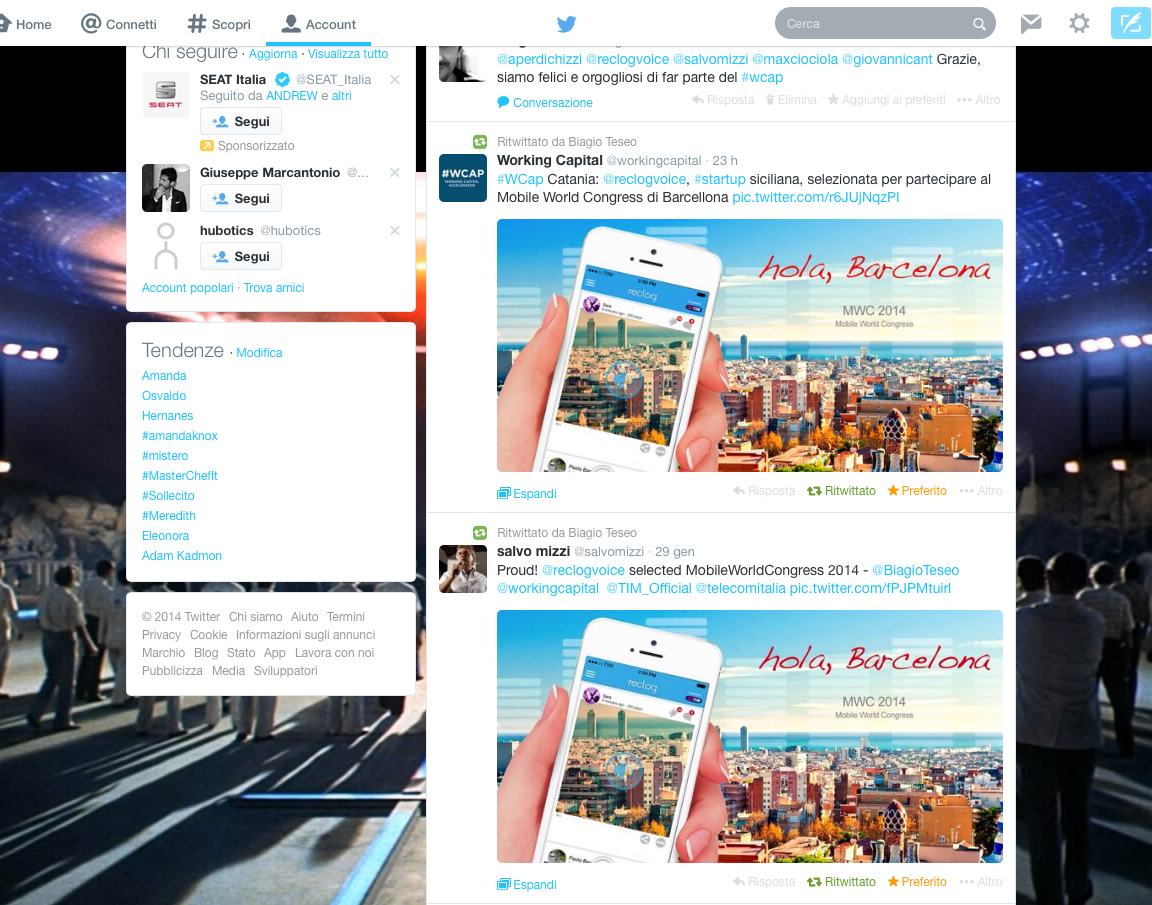Open Altro menu on Working Capital tweet
Screen dimensions: 1152x905
click(x=980, y=491)
